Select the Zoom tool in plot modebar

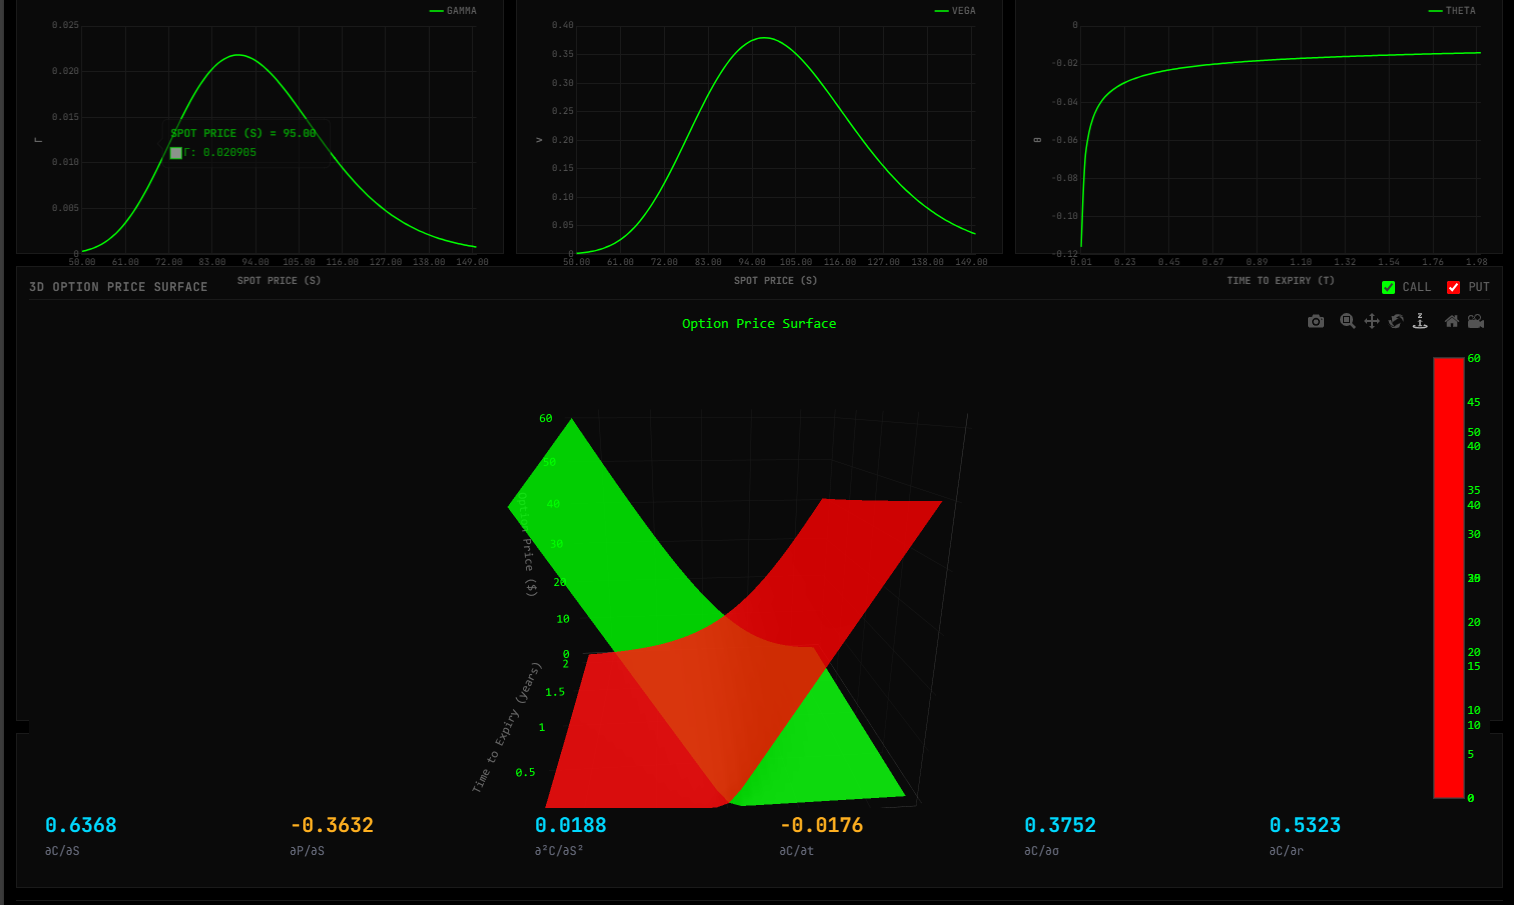[x=1348, y=321]
